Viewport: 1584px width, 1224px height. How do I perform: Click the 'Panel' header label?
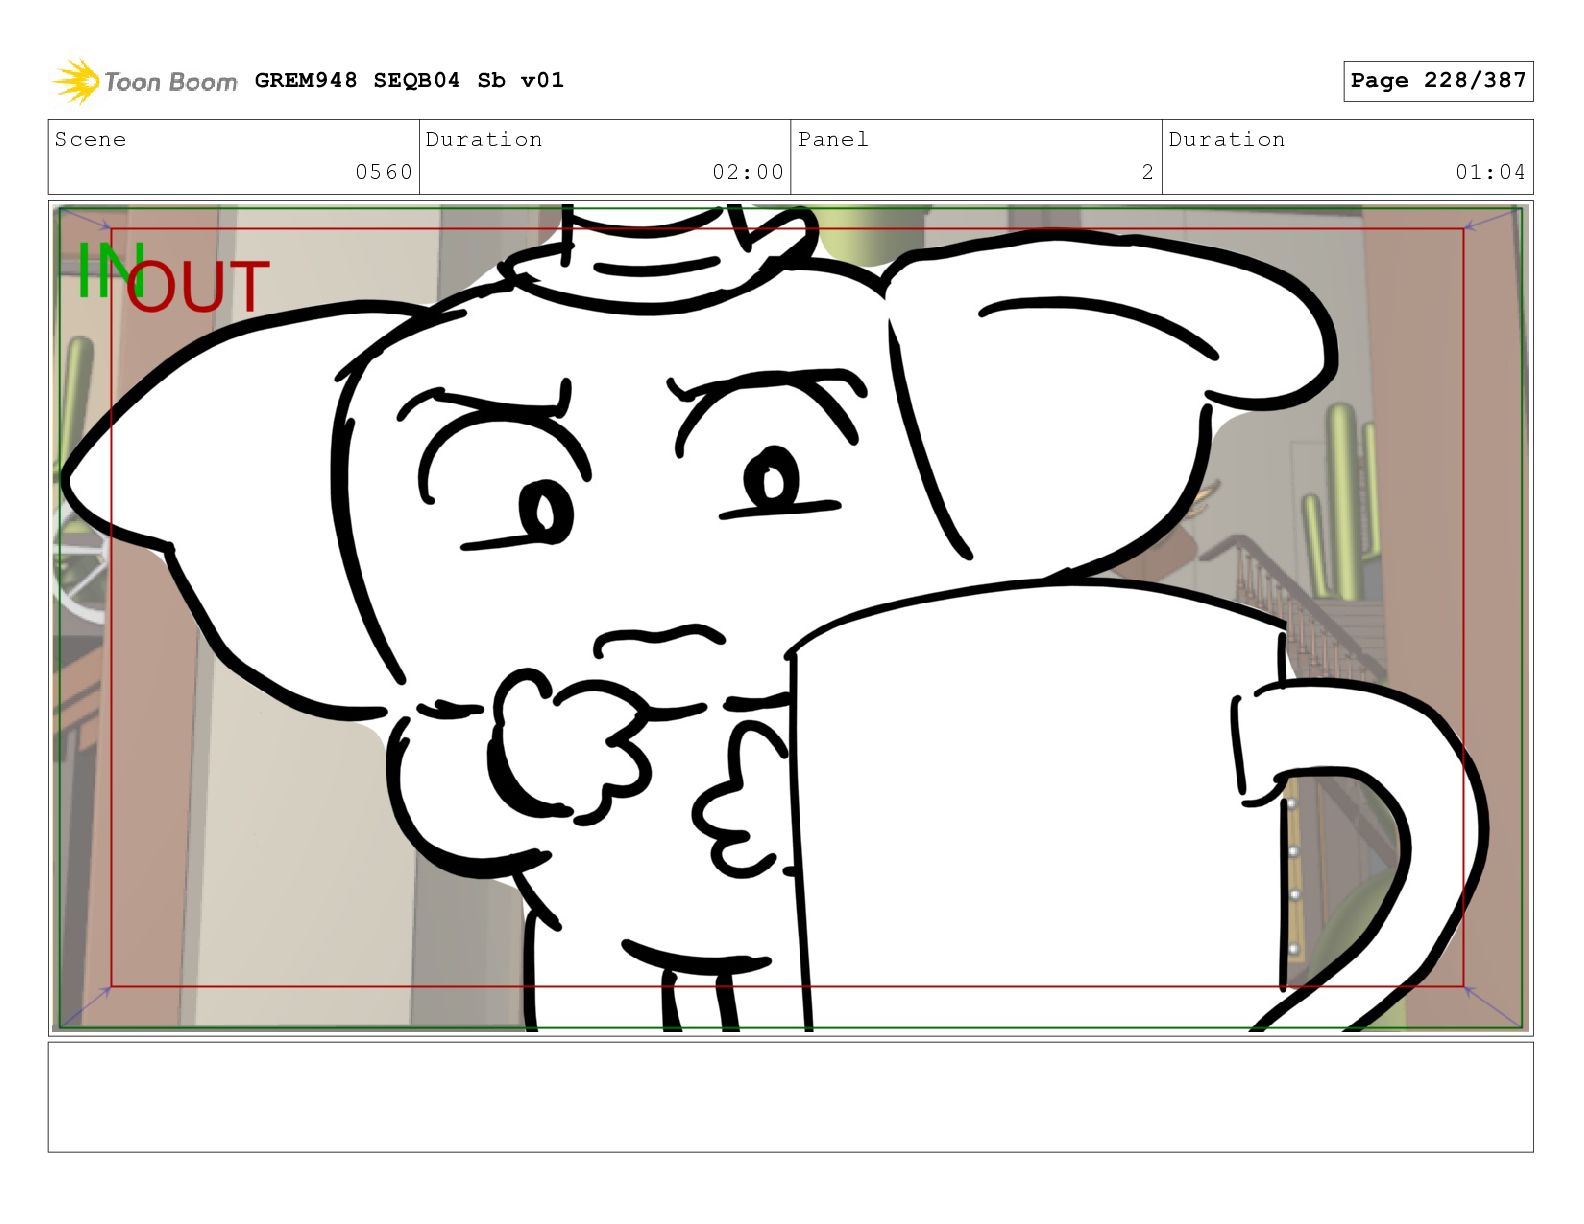click(833, 139)
